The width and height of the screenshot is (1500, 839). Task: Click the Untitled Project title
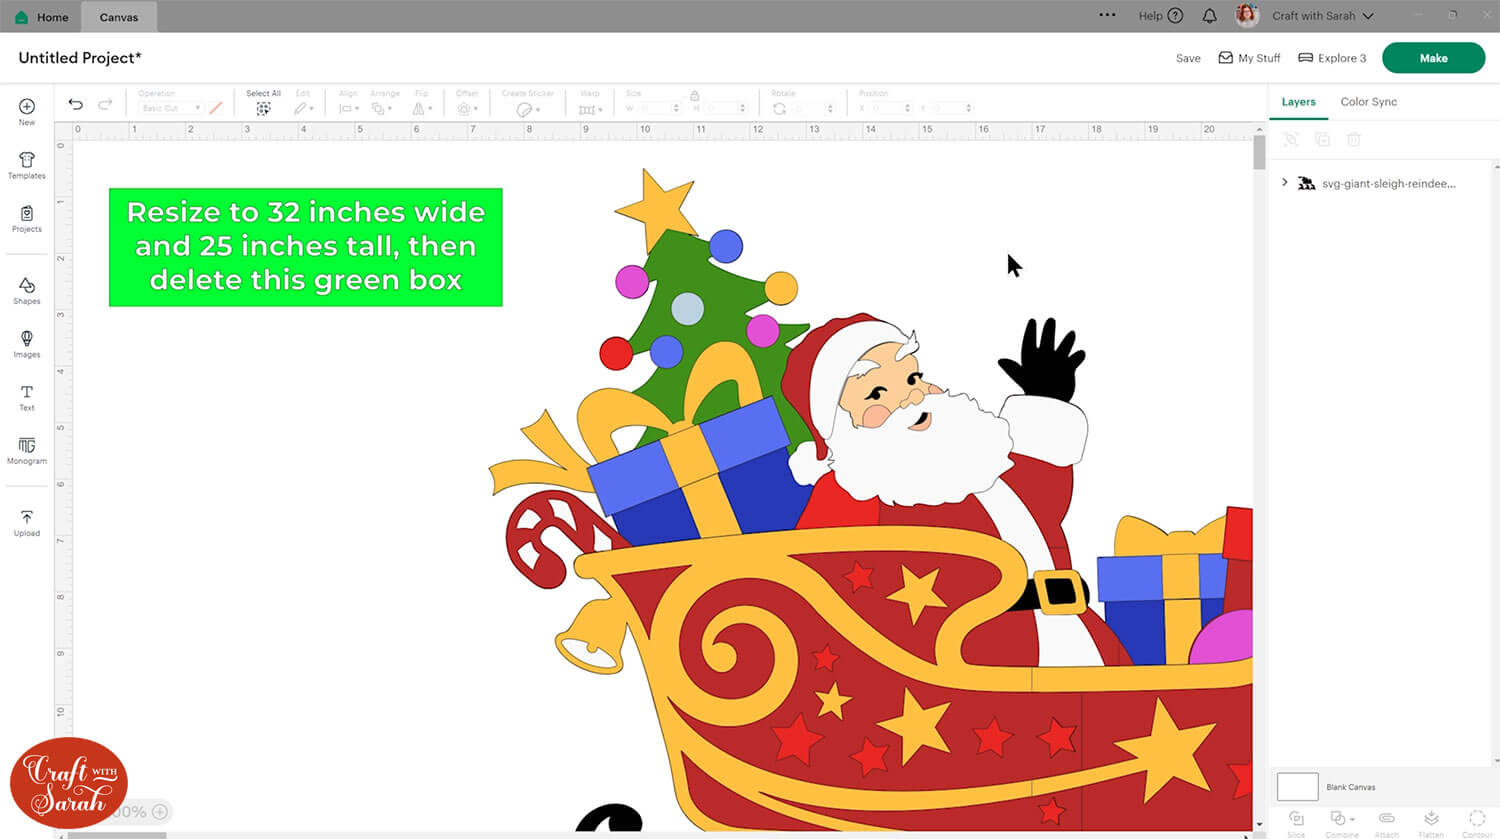tap(80, 58)
